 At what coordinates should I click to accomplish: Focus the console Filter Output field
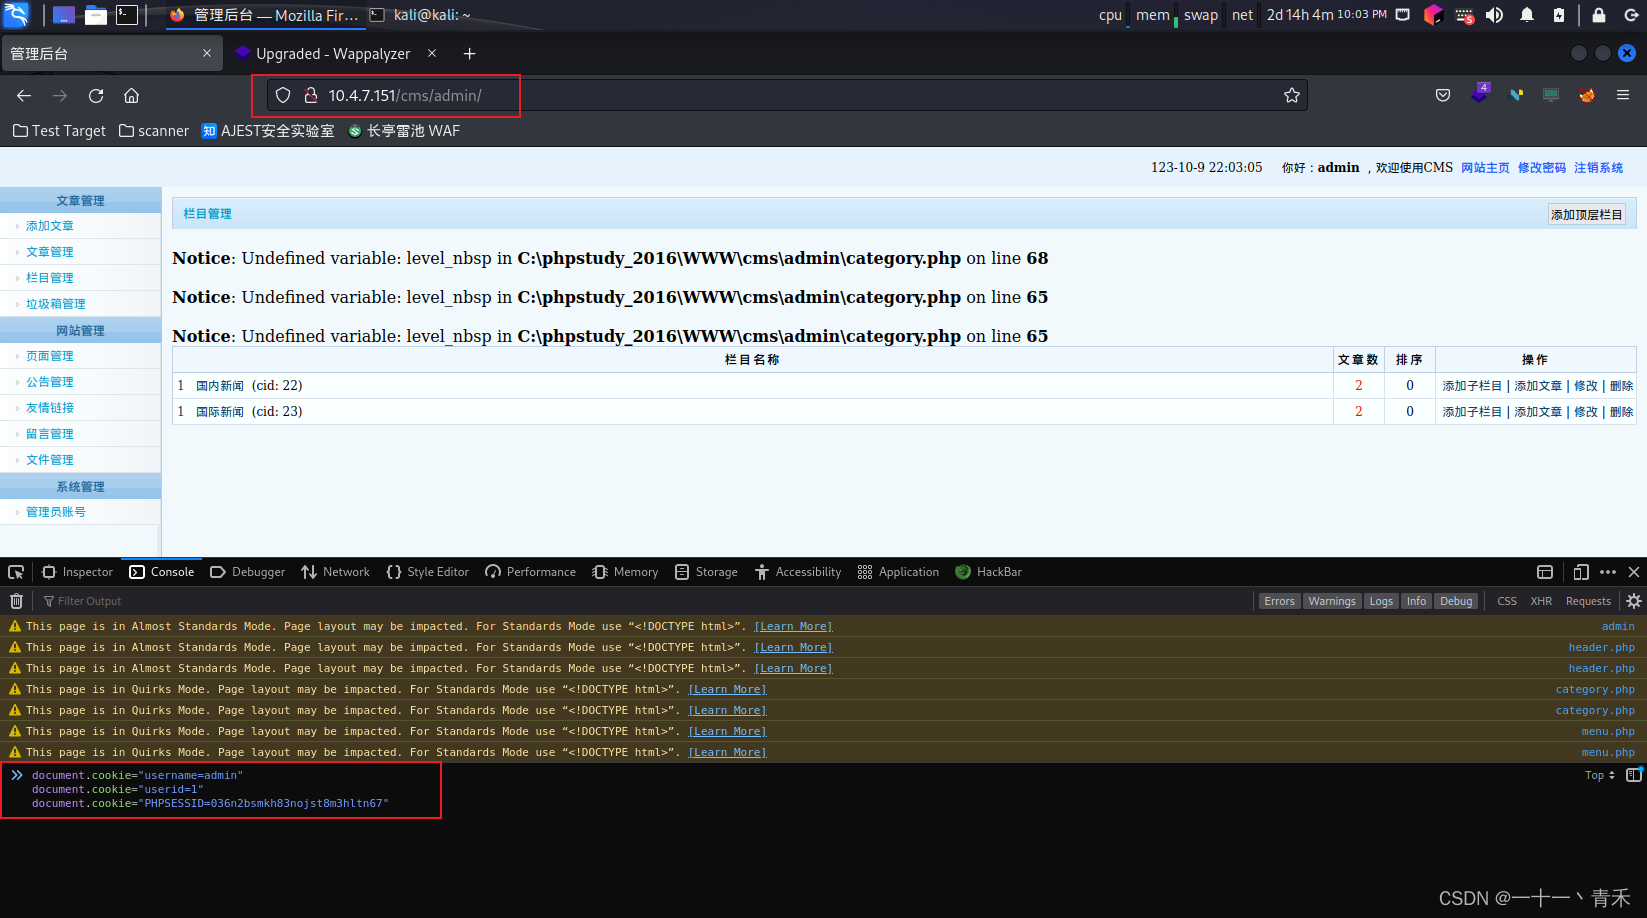click(x=640, y=601)
